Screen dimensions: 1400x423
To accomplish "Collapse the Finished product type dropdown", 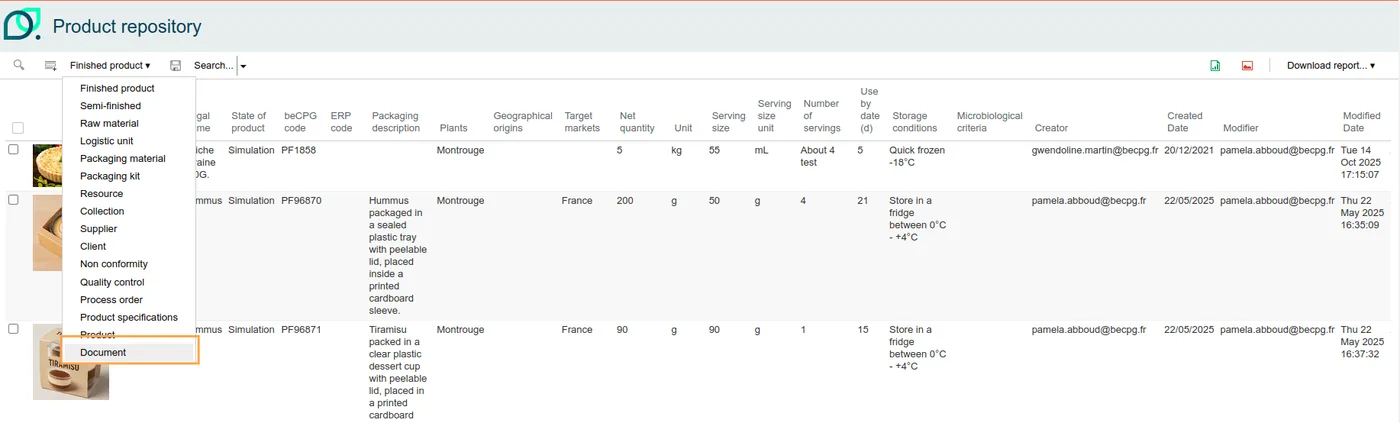I will pyautogui.click(x=110, y=66).
